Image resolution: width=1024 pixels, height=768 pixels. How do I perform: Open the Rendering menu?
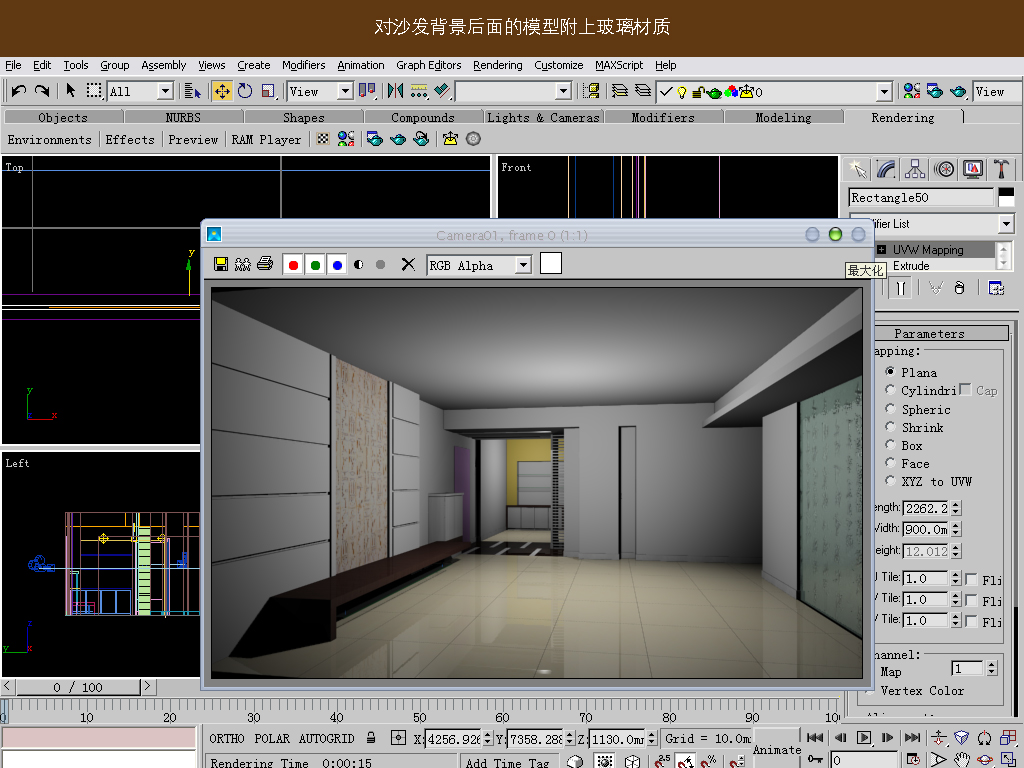[498, 65]
